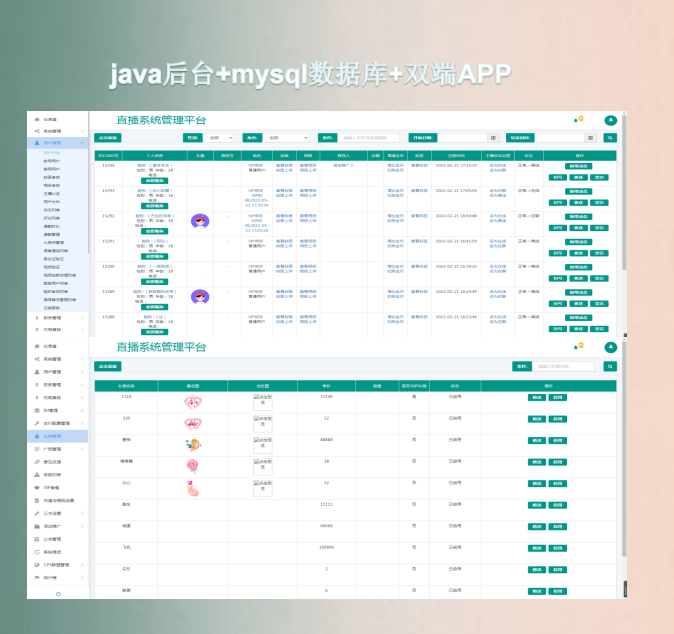Click the keyword search input in the user list panel
674x634 pixels.
click(368, 138)
